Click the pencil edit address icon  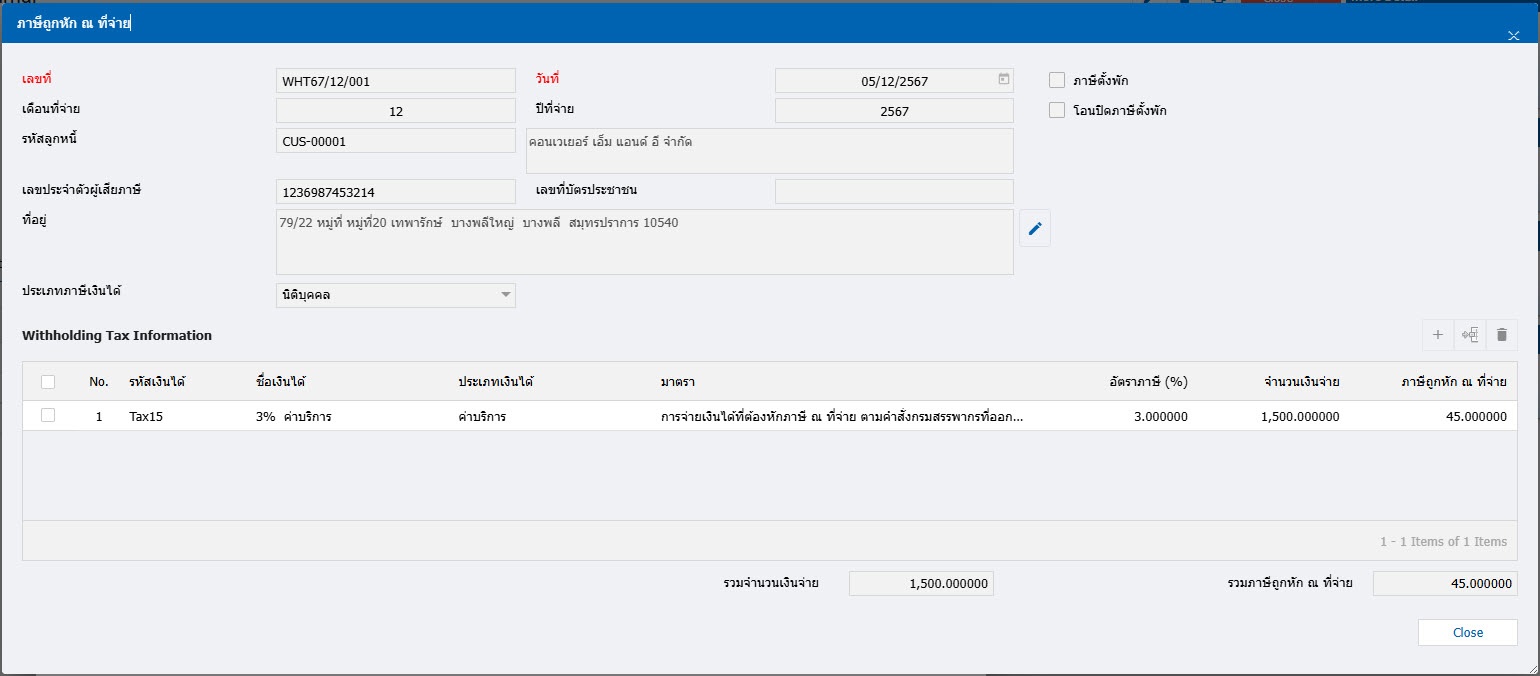[x=1035, y=230]
